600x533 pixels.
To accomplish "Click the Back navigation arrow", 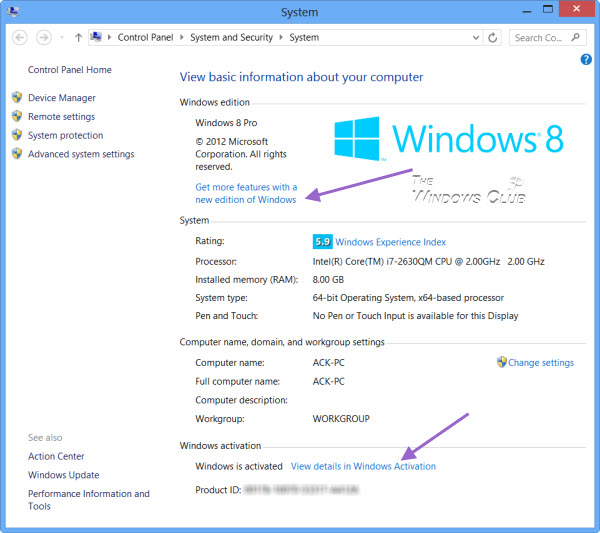I will coord(20,37).
